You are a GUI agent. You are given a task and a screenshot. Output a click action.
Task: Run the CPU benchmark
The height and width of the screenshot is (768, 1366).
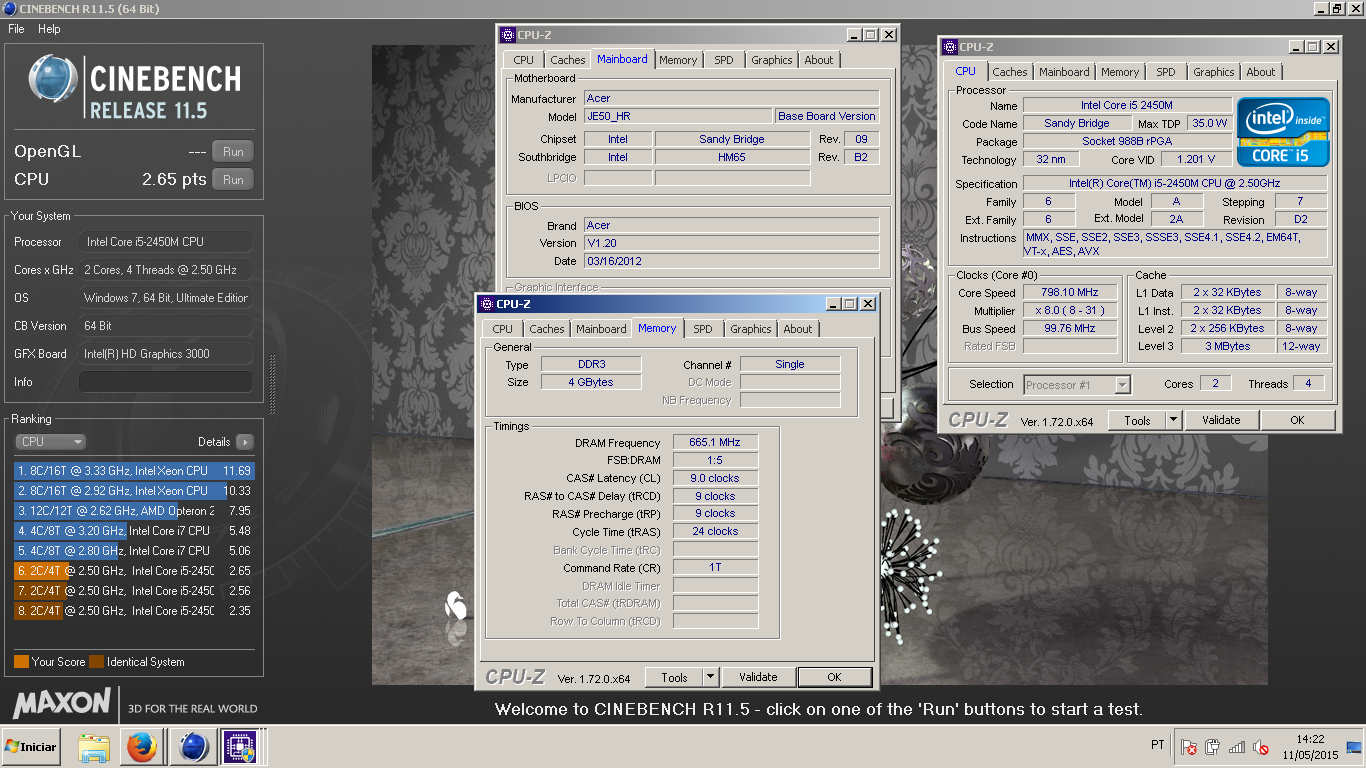pyautogui.click(x=233, y=180)
